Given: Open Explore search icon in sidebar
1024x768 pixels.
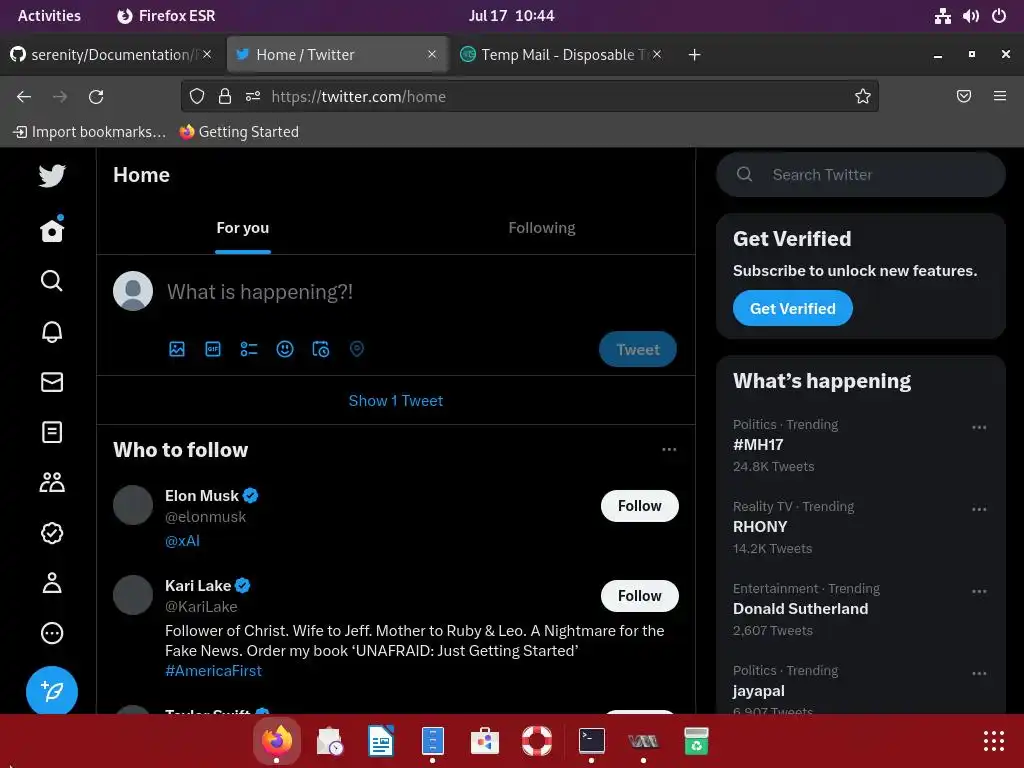Looking at the screenshot, I should [x=52, y=281].
